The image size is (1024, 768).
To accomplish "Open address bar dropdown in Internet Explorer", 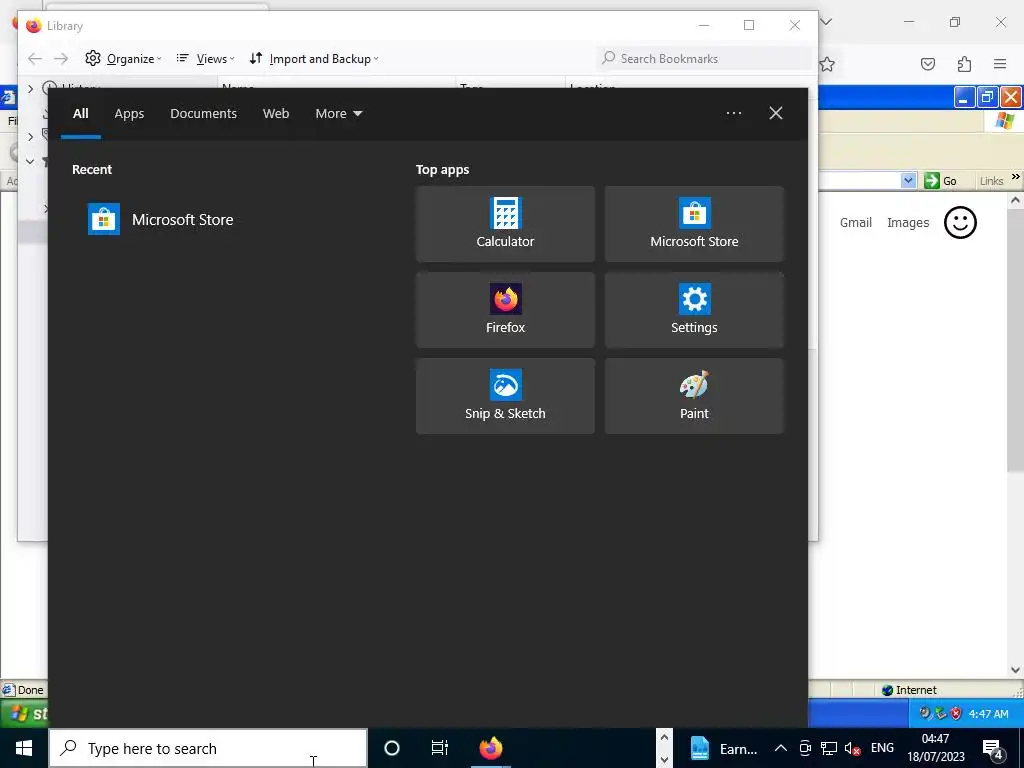I will (908, 181).
